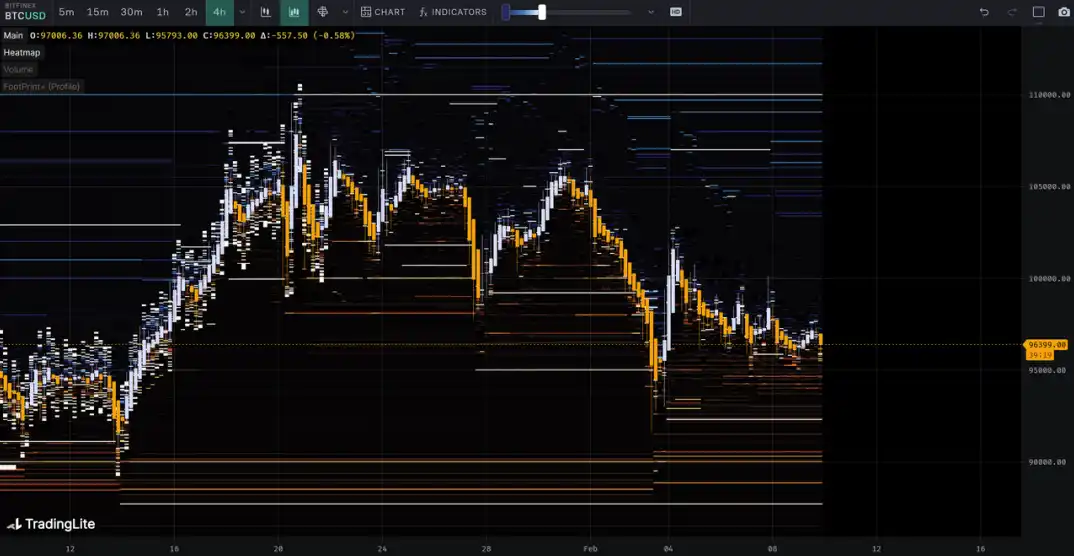Viewport: 1074px width, 556px height.
Task: Toggle the HD heatmap quality icon
Action: coord(676,12)
